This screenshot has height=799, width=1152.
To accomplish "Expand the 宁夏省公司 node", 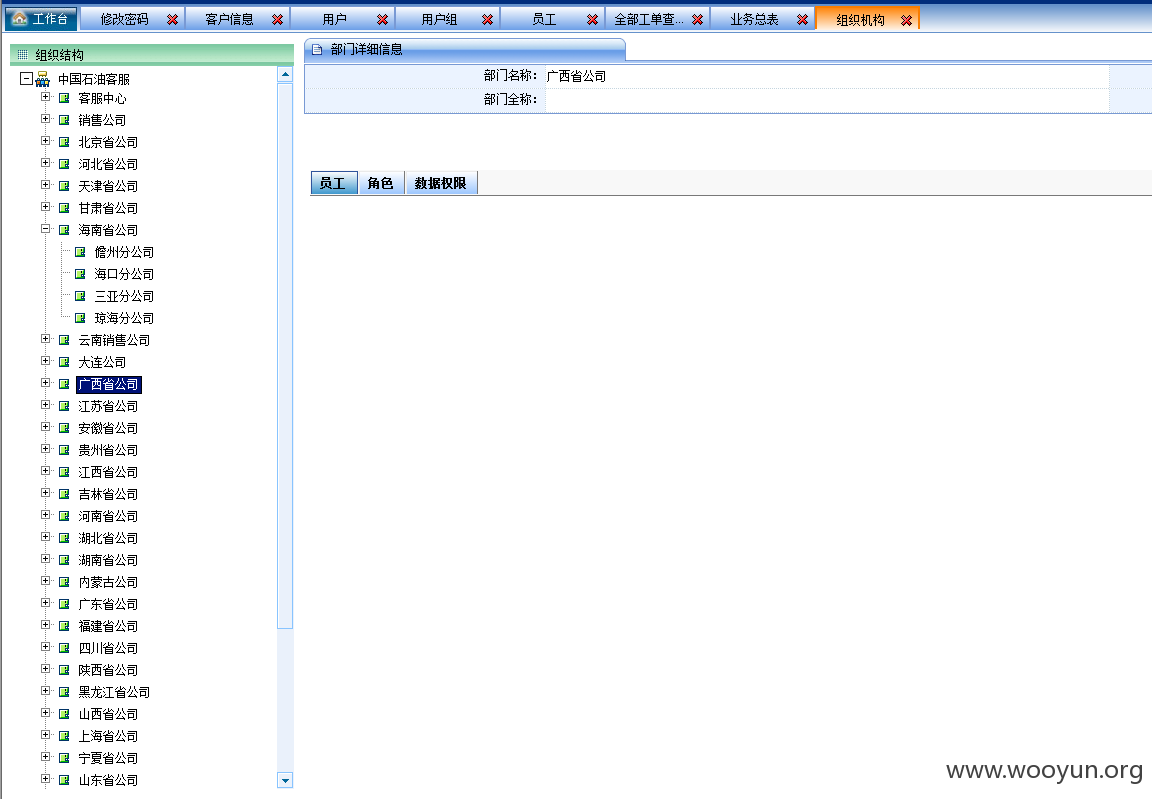I will pos(46,757).
